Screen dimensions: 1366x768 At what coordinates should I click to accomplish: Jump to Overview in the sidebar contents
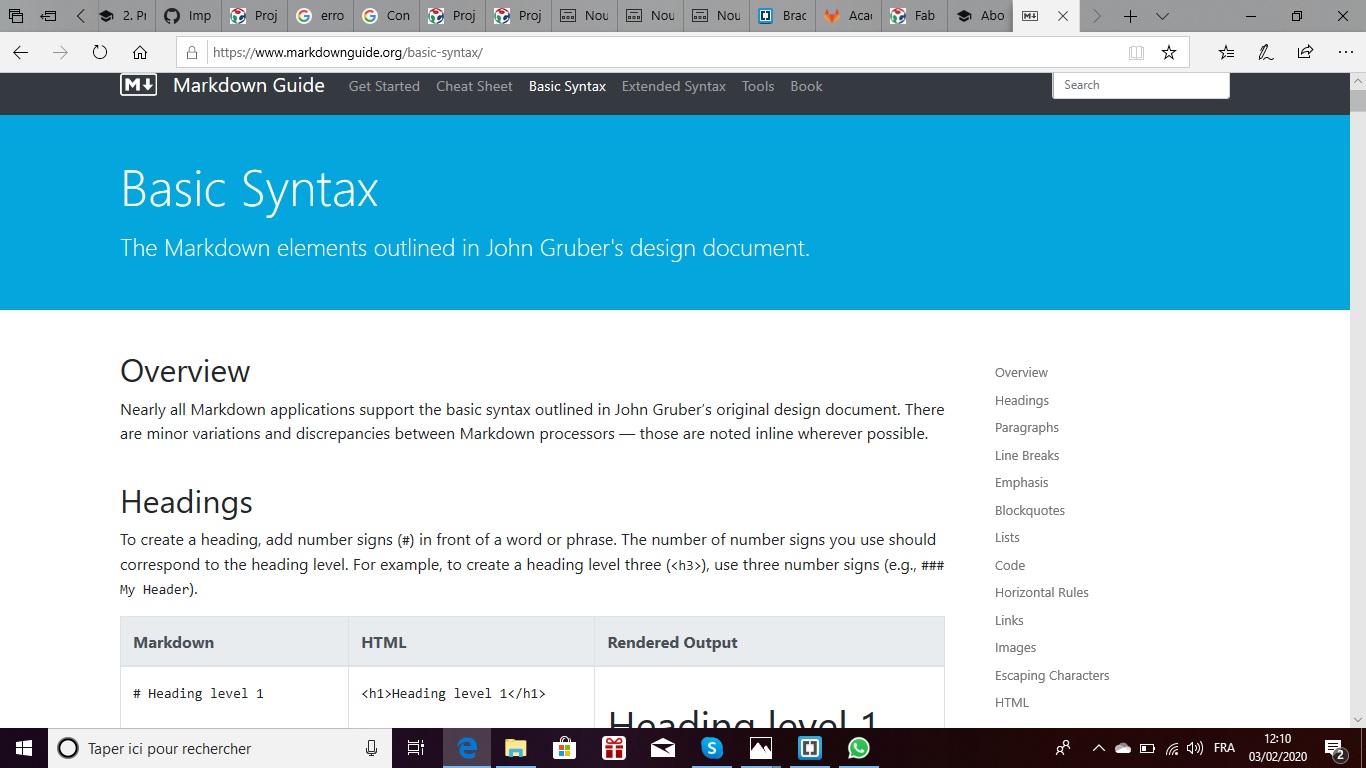coord(1021,373)
